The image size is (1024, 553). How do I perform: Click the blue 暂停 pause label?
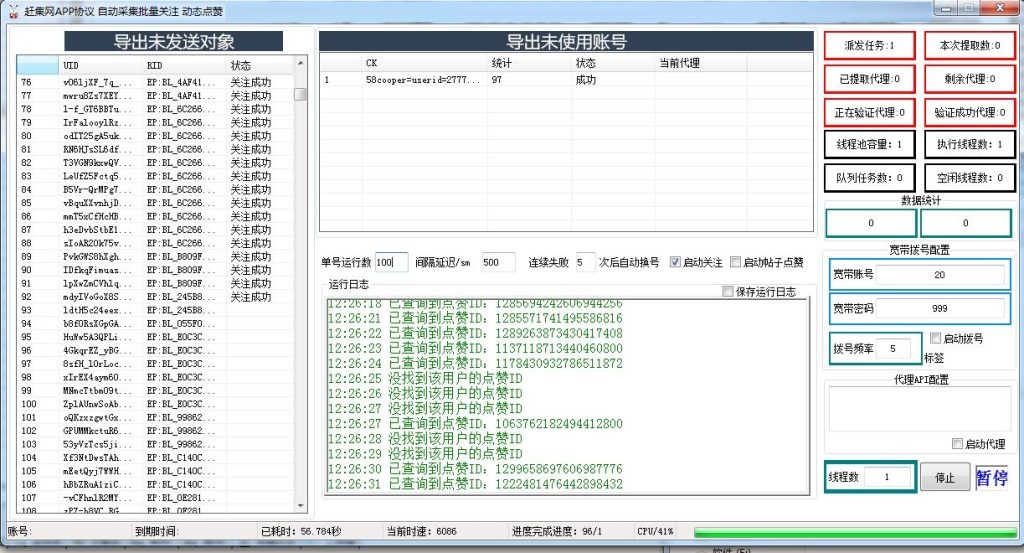pos(992,477)
